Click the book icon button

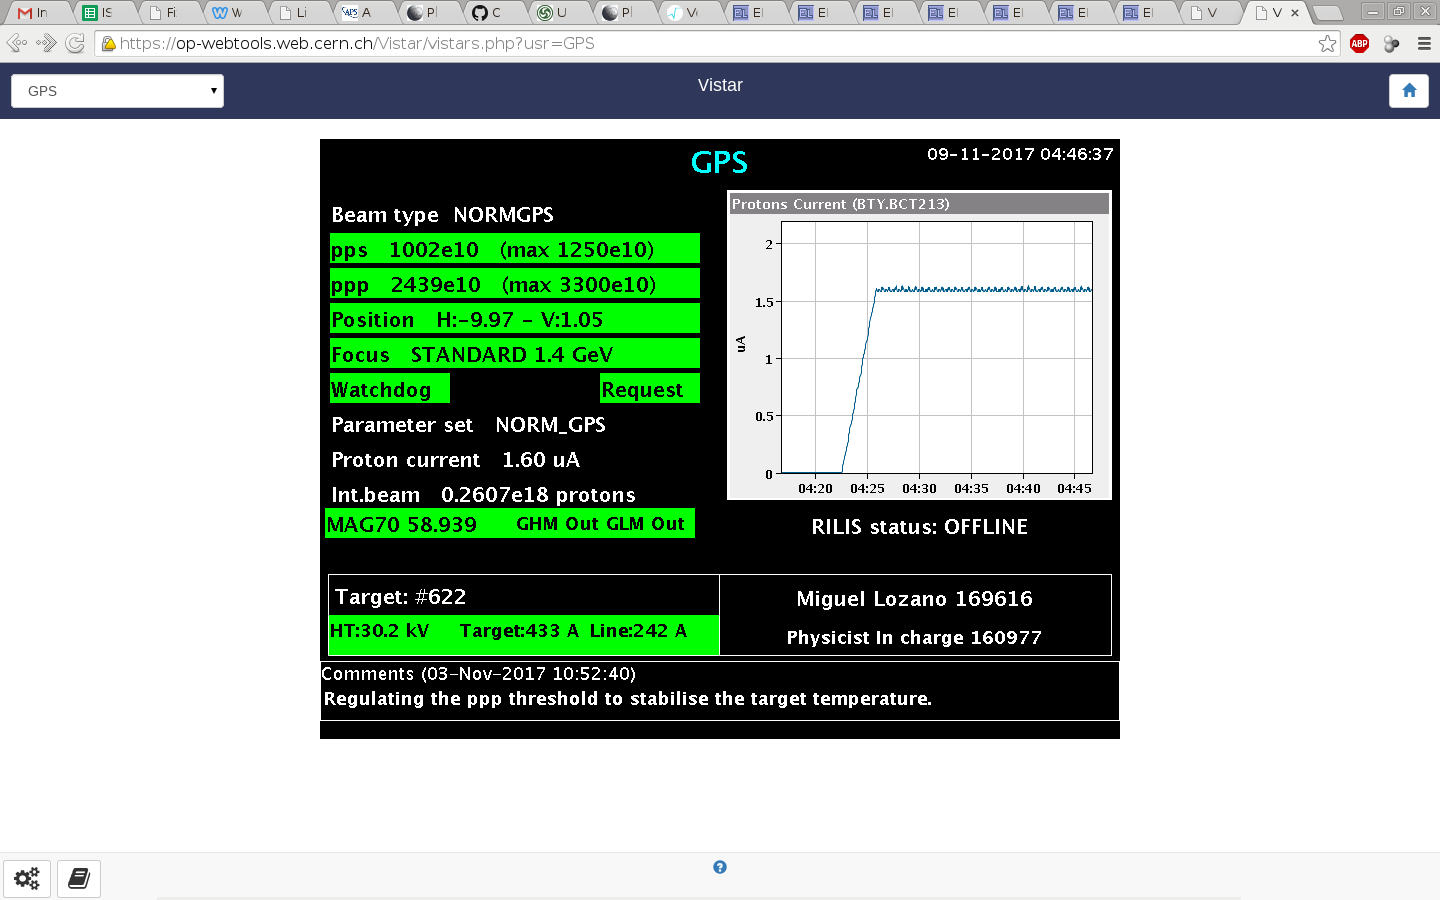pos(79,879)
